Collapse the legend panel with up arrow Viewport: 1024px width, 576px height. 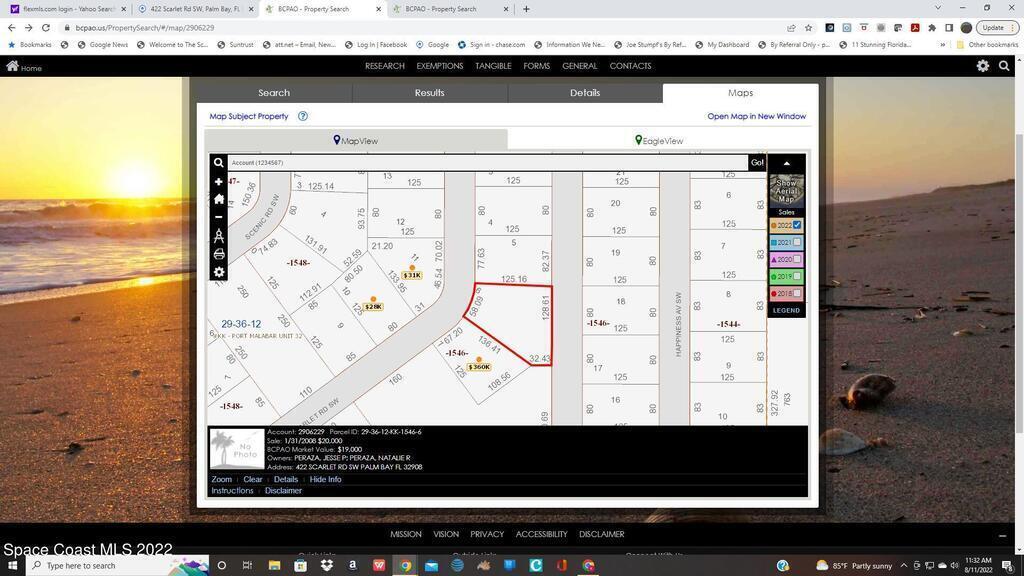click(786, 163)
